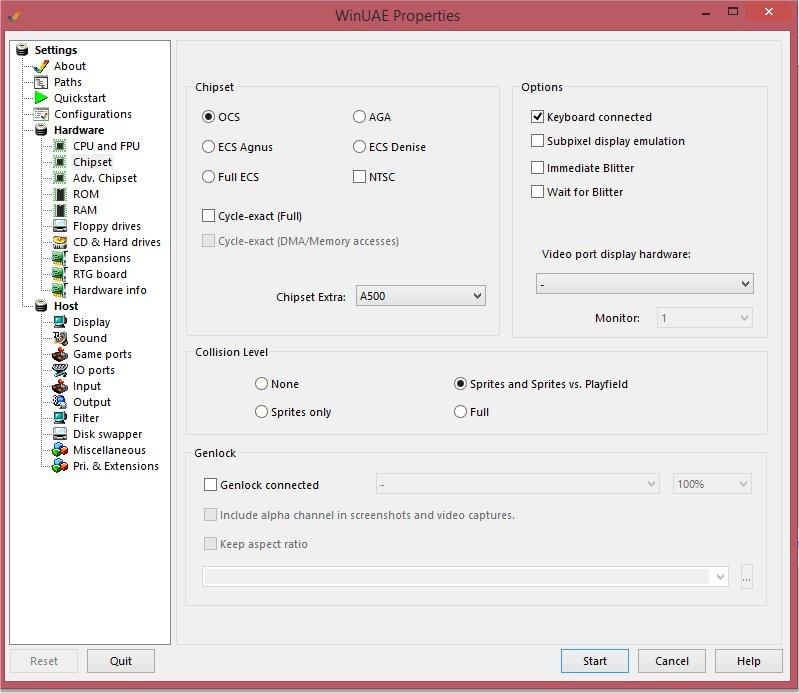Enable the NTSC checkbox
799x693 pixels.
pyautogui.click(x=359, y=177)
